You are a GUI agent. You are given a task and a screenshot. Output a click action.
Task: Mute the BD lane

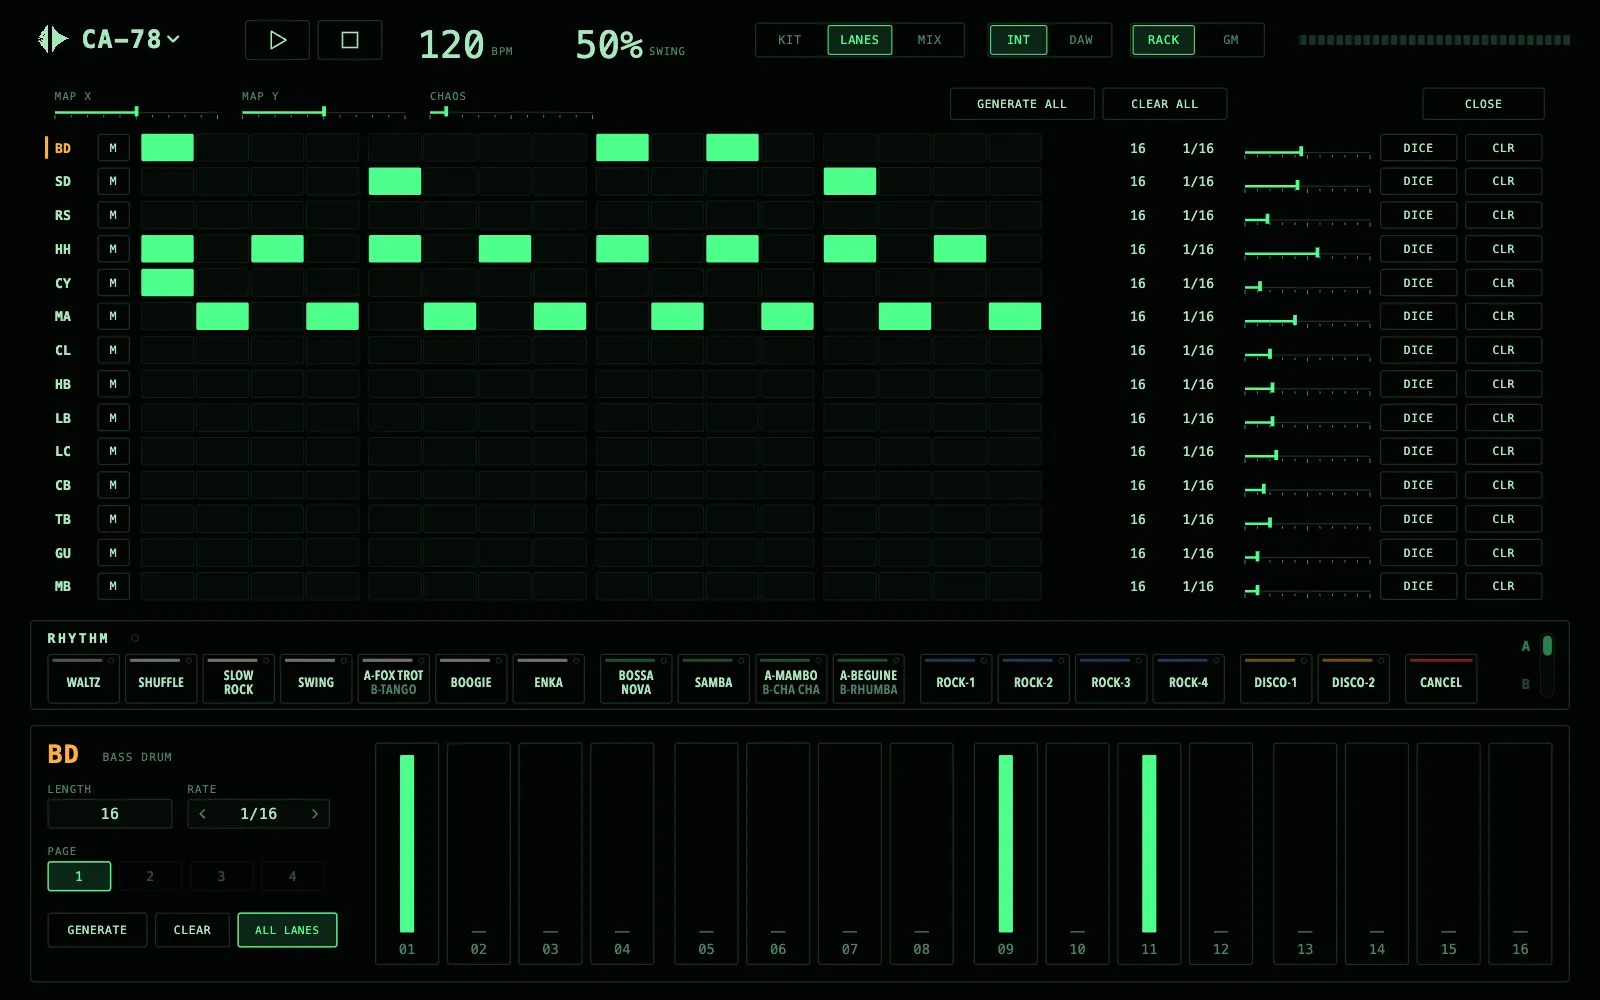coord(113,148)
